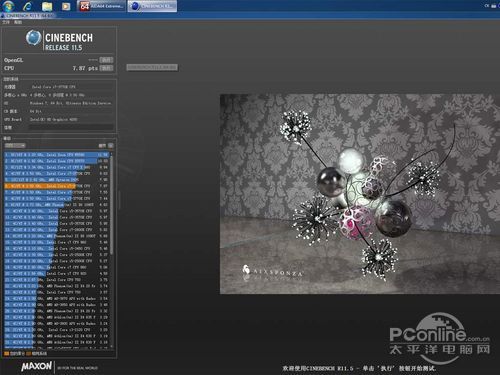The image size is (500, 375).
Task: Click the Cinebench sphere logo icon
Action: click(33, 38)
